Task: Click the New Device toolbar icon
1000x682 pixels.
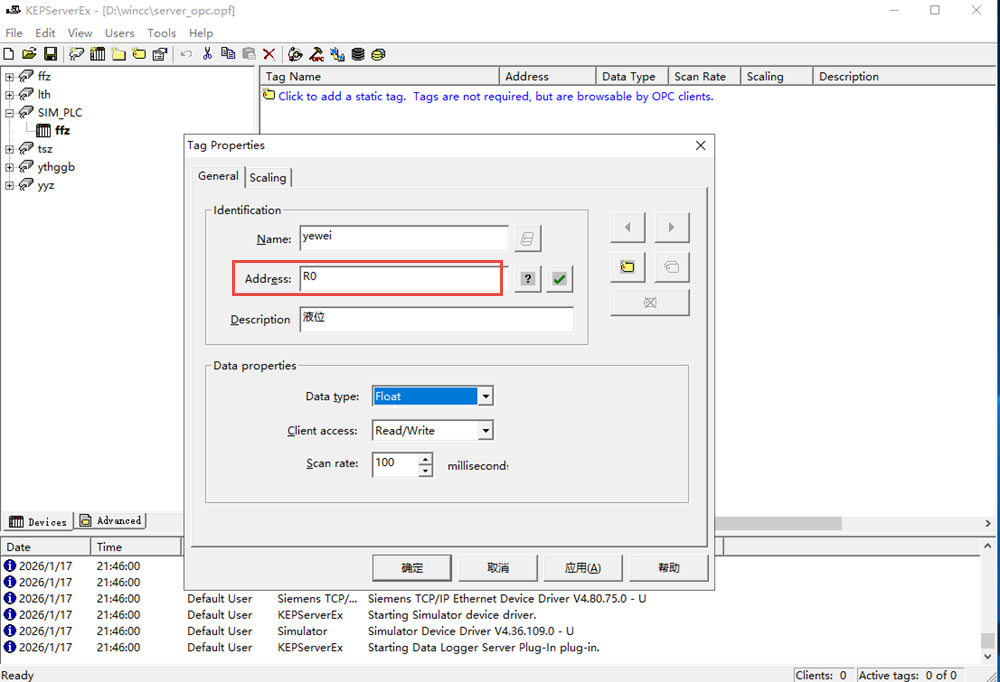Action: click(97, 54)
